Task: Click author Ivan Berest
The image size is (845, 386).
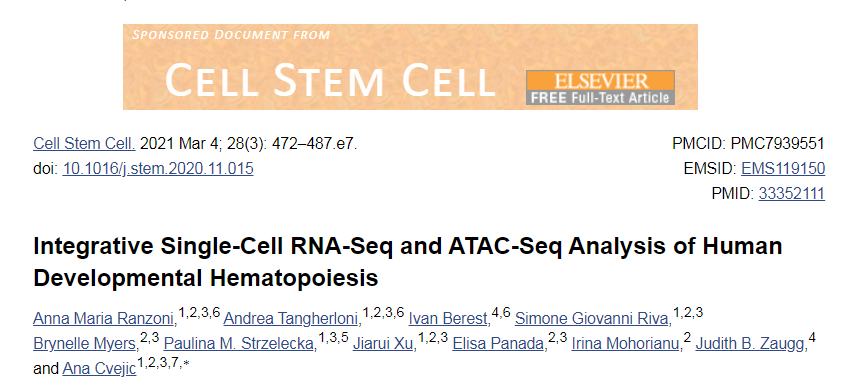Action: click(x=448, y=319)
